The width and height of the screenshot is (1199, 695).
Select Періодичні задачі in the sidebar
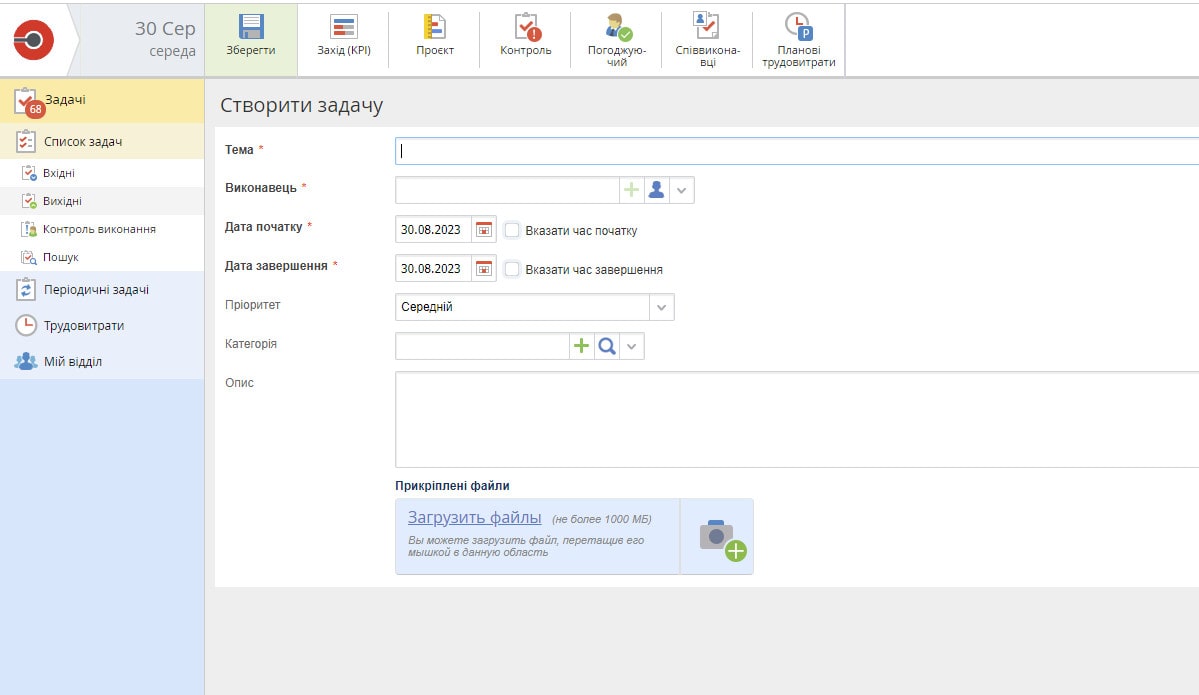pos(96,290)
